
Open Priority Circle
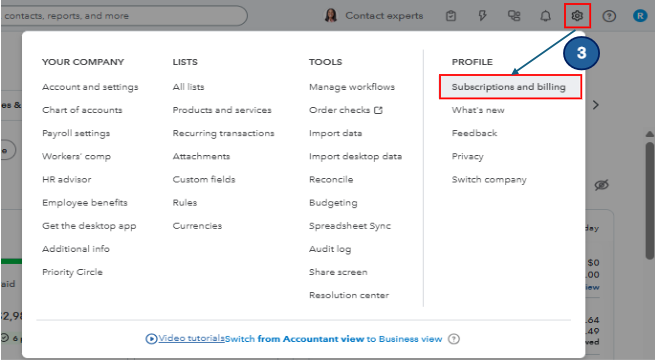tap(72, 272)
